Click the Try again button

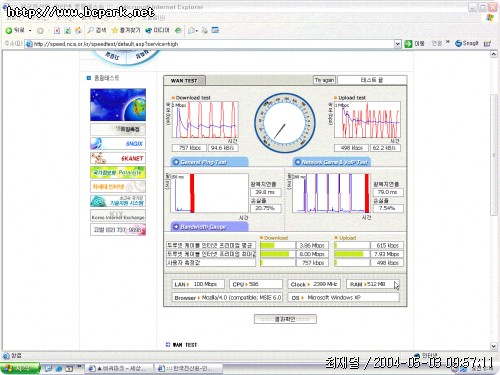(324, 80)
